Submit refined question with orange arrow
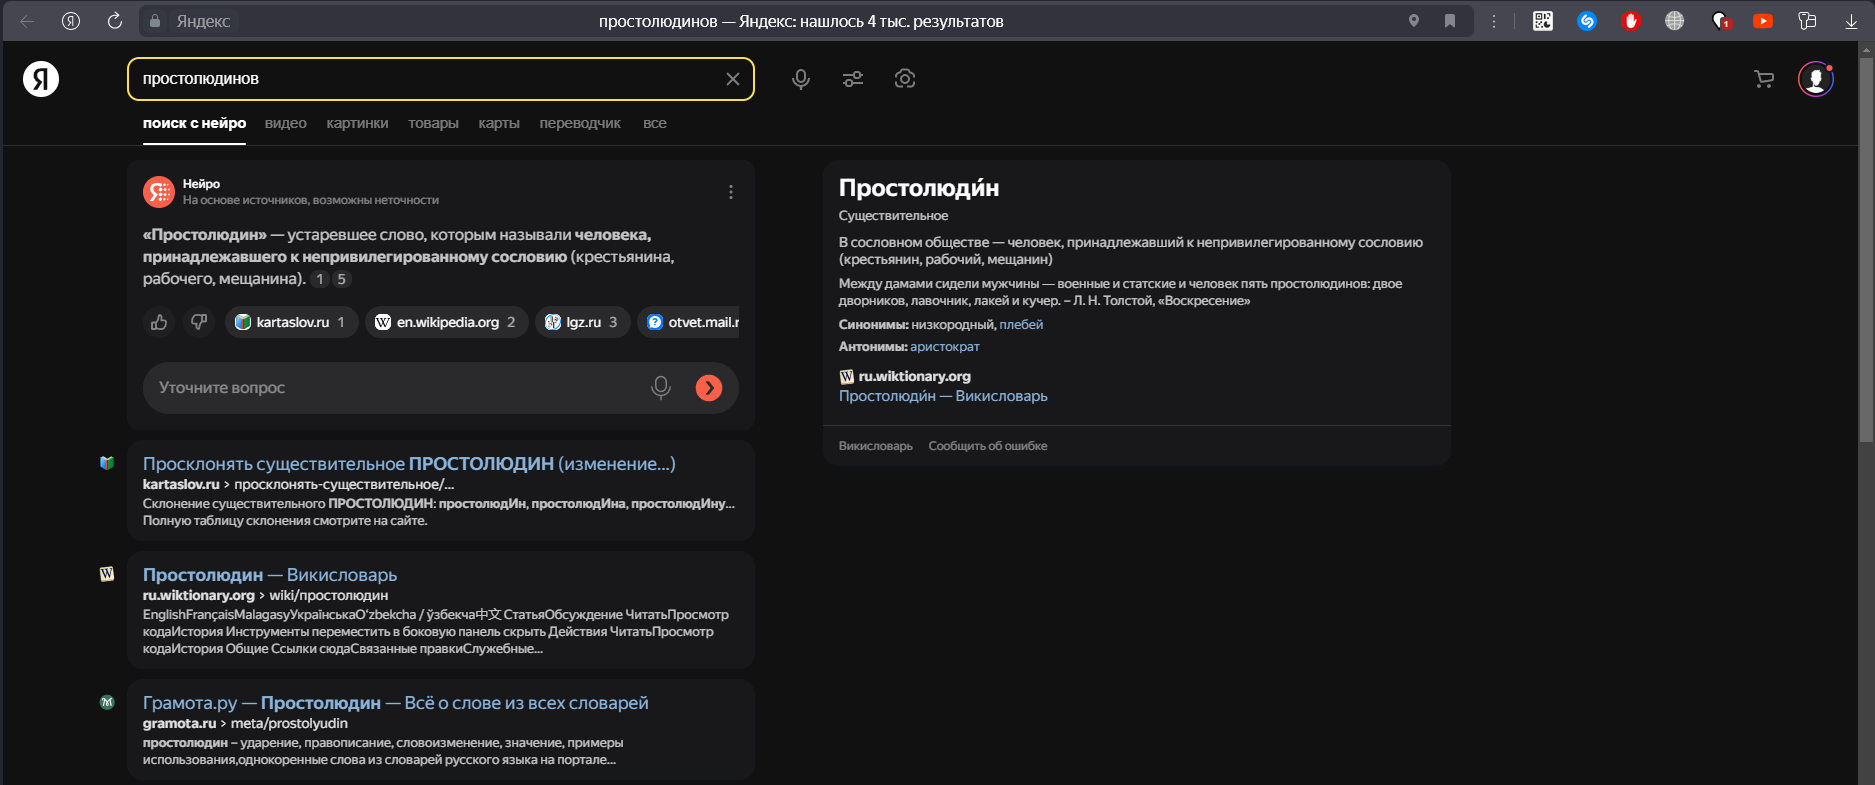Screen dimensions: 1875x785 coord(708,388)
